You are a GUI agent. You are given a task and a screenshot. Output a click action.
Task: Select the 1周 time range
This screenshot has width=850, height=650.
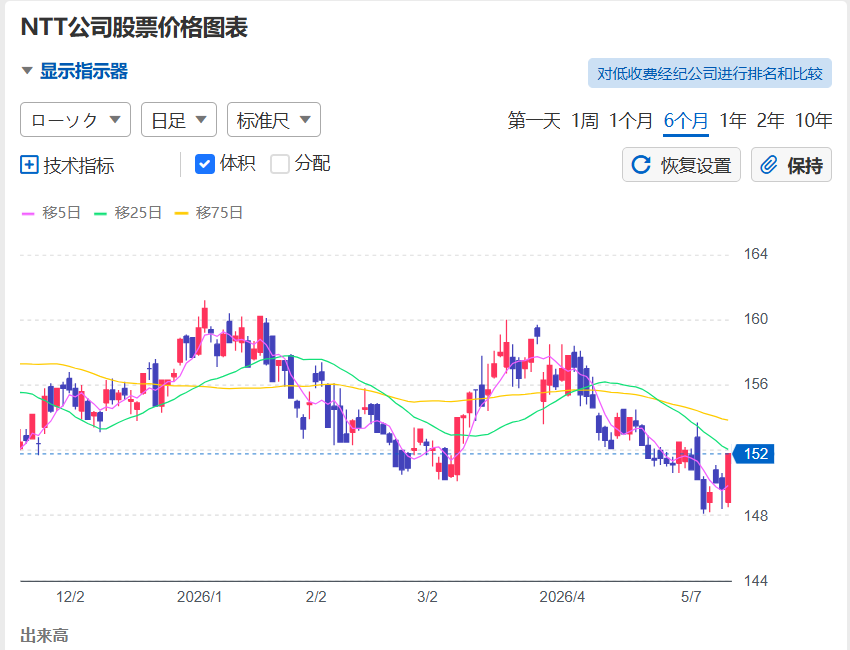point(584,120)
